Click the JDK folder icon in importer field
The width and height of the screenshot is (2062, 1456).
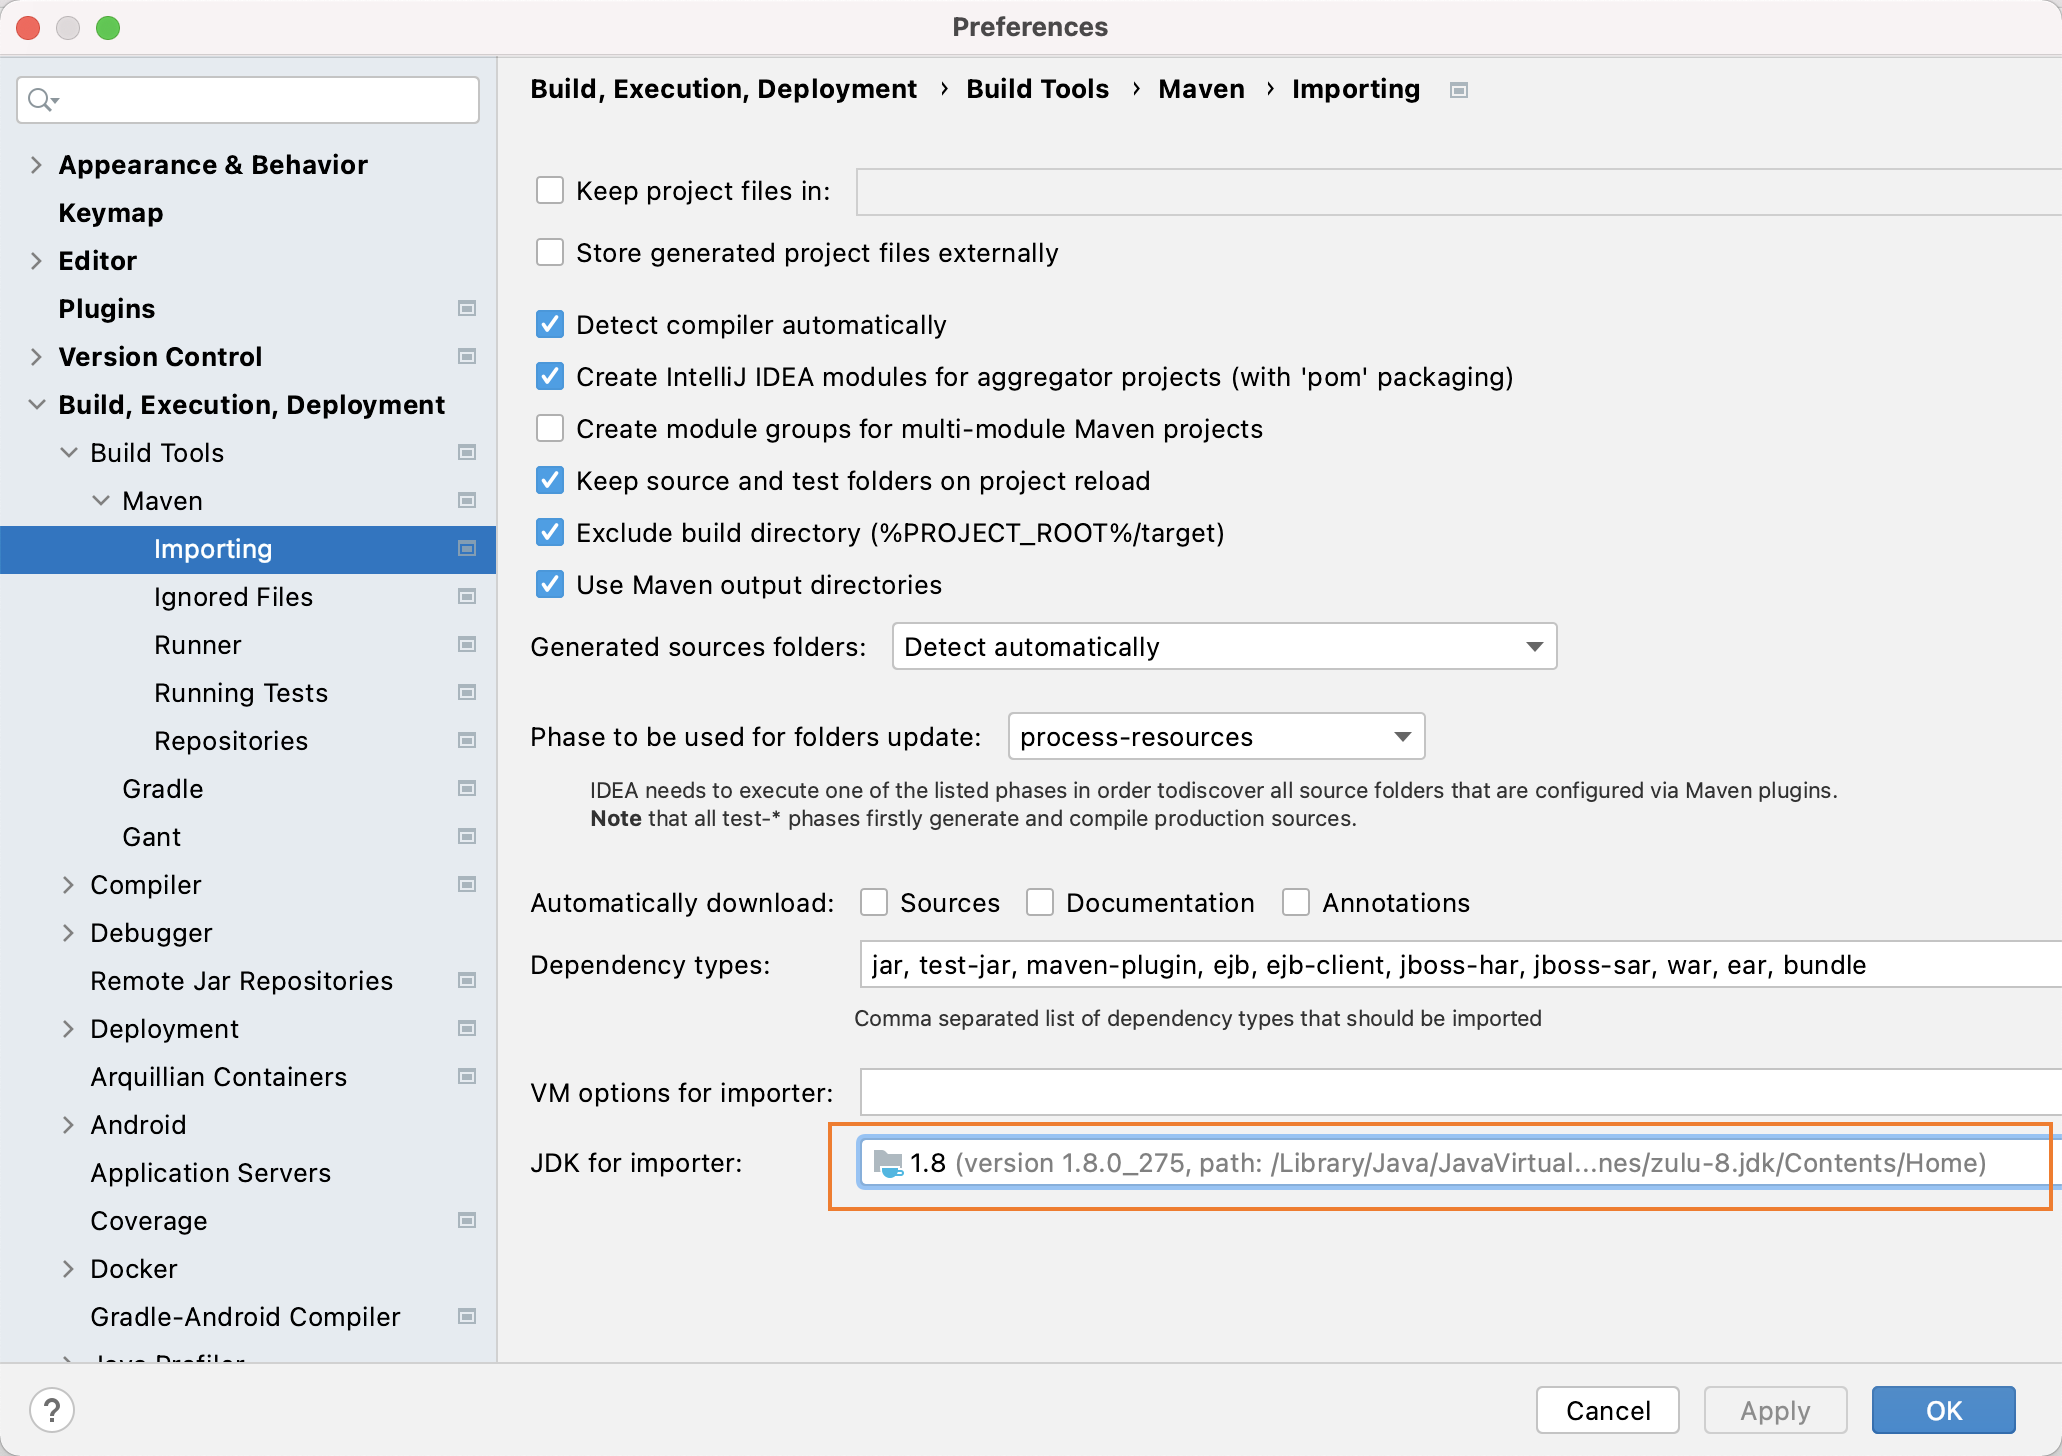(887, 1163)
